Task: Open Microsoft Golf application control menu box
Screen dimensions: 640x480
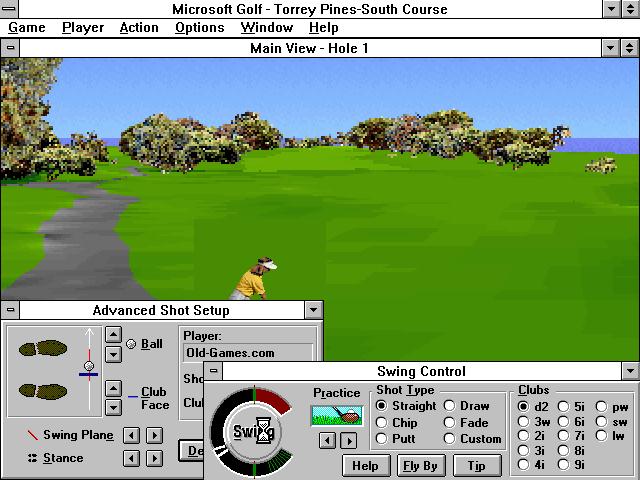Action: (9, 9)
